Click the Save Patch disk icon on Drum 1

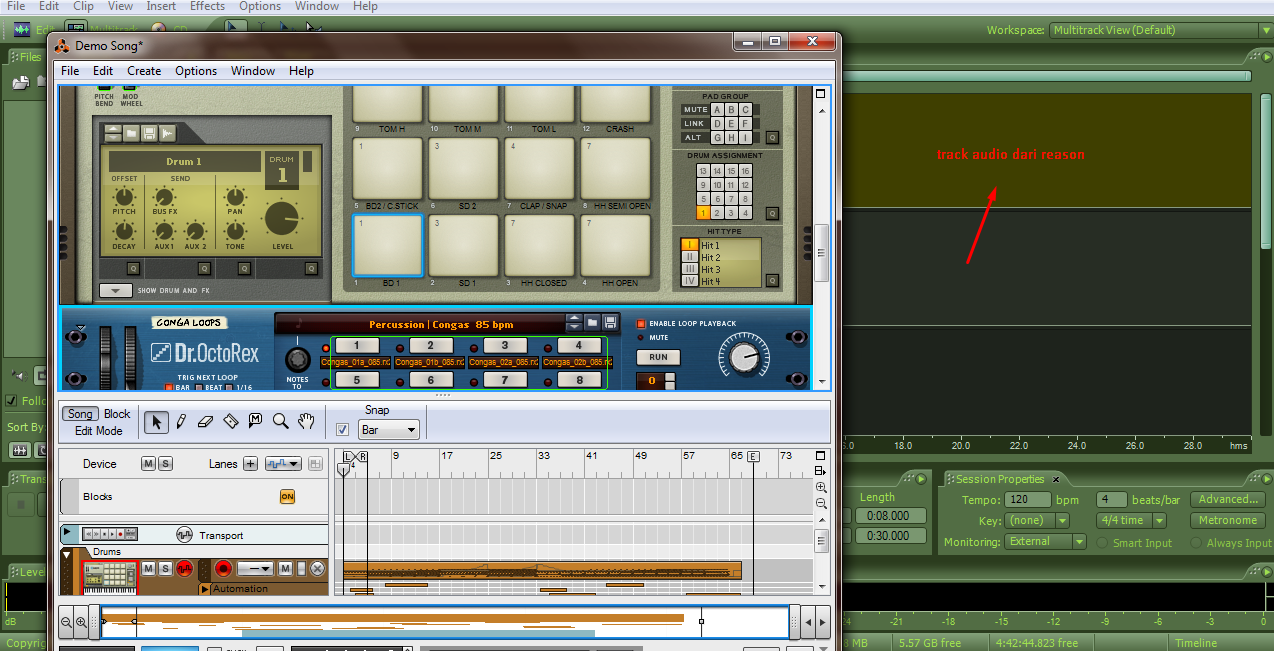pos(149,132)
